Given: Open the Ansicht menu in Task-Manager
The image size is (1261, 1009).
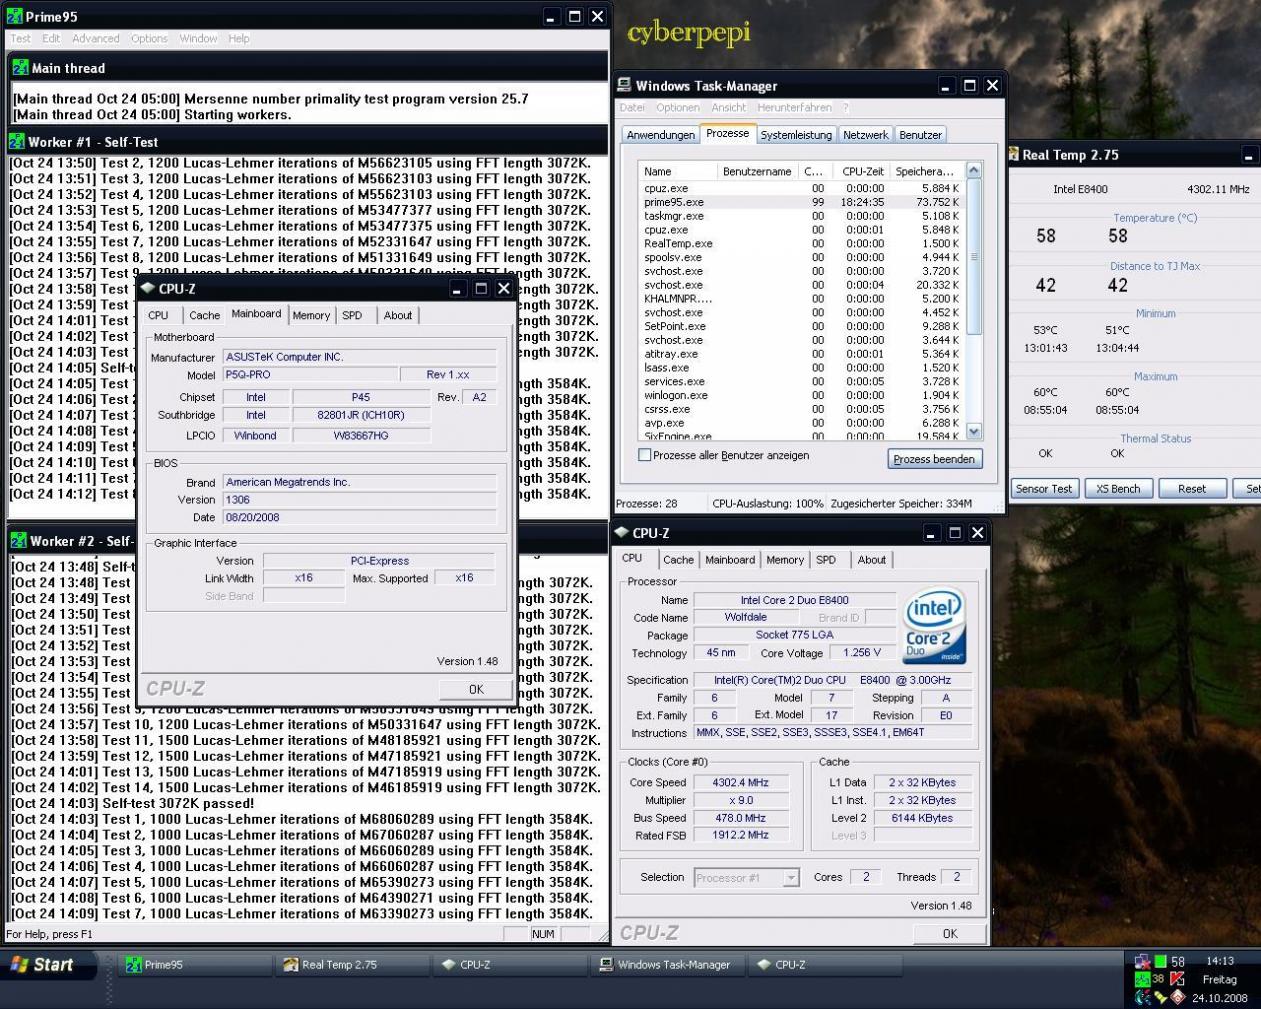Looking at the screenshot, I should click(728, 108).
